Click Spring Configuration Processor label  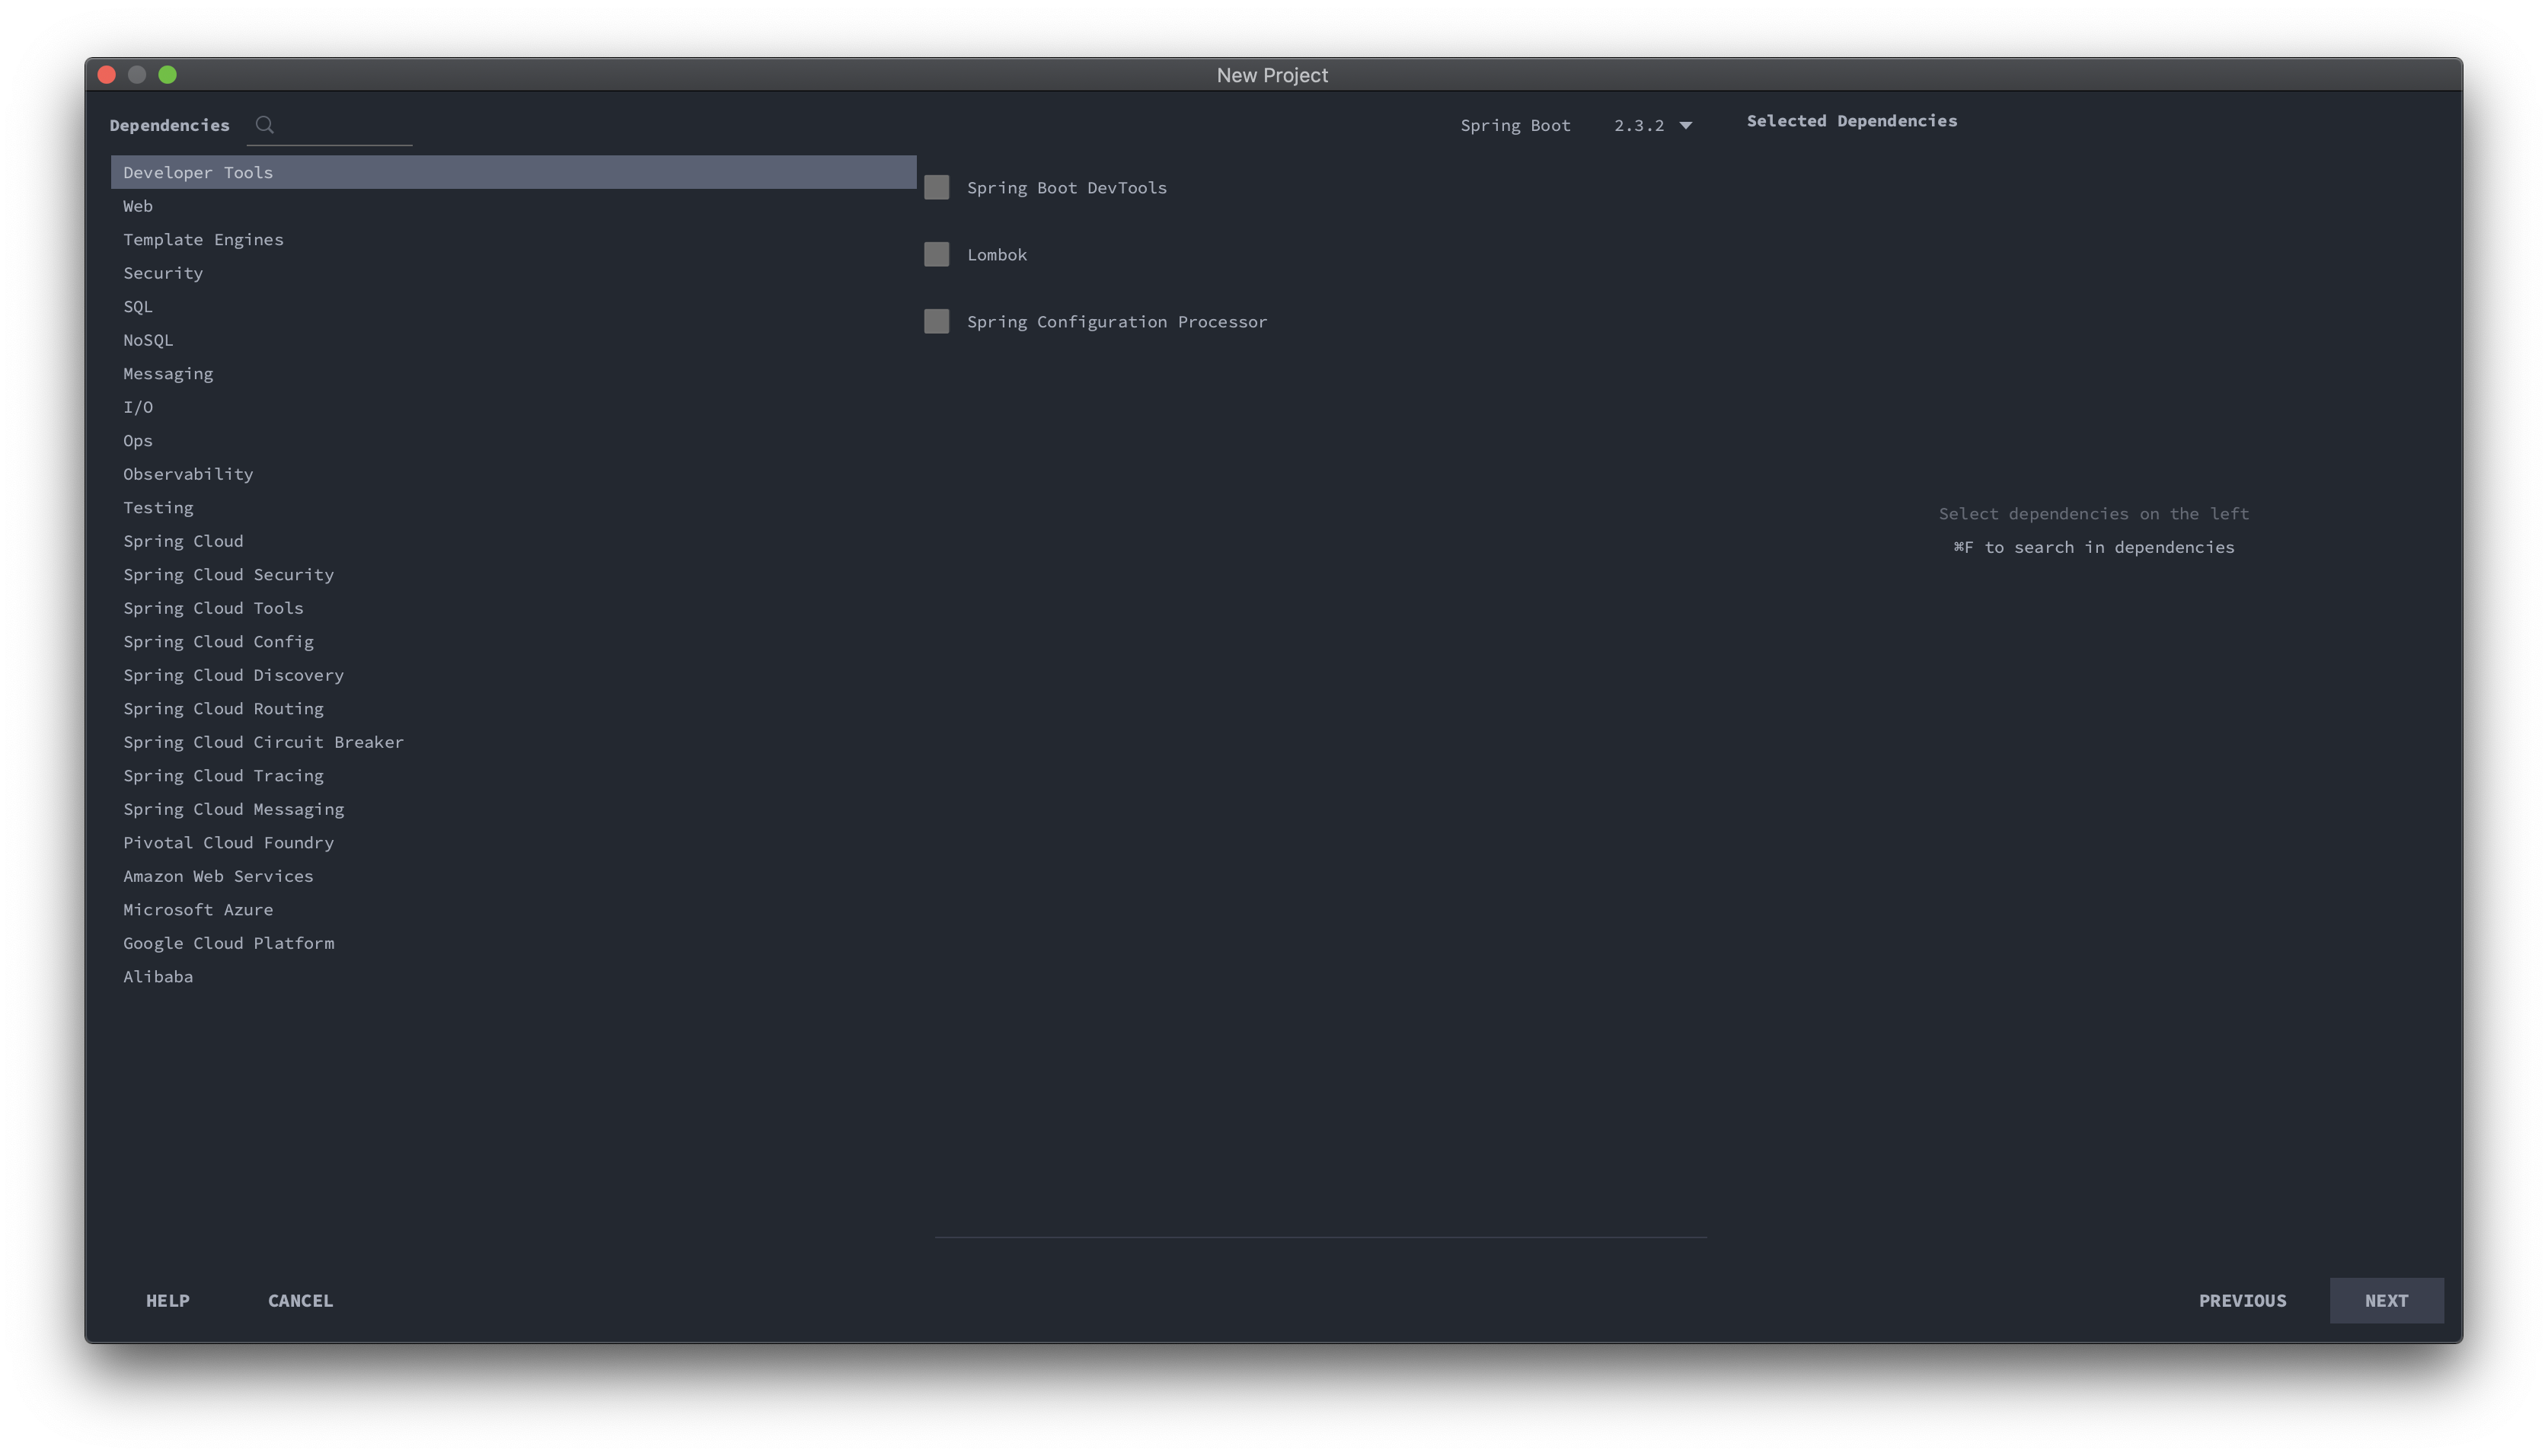[x=1116, y=322]
